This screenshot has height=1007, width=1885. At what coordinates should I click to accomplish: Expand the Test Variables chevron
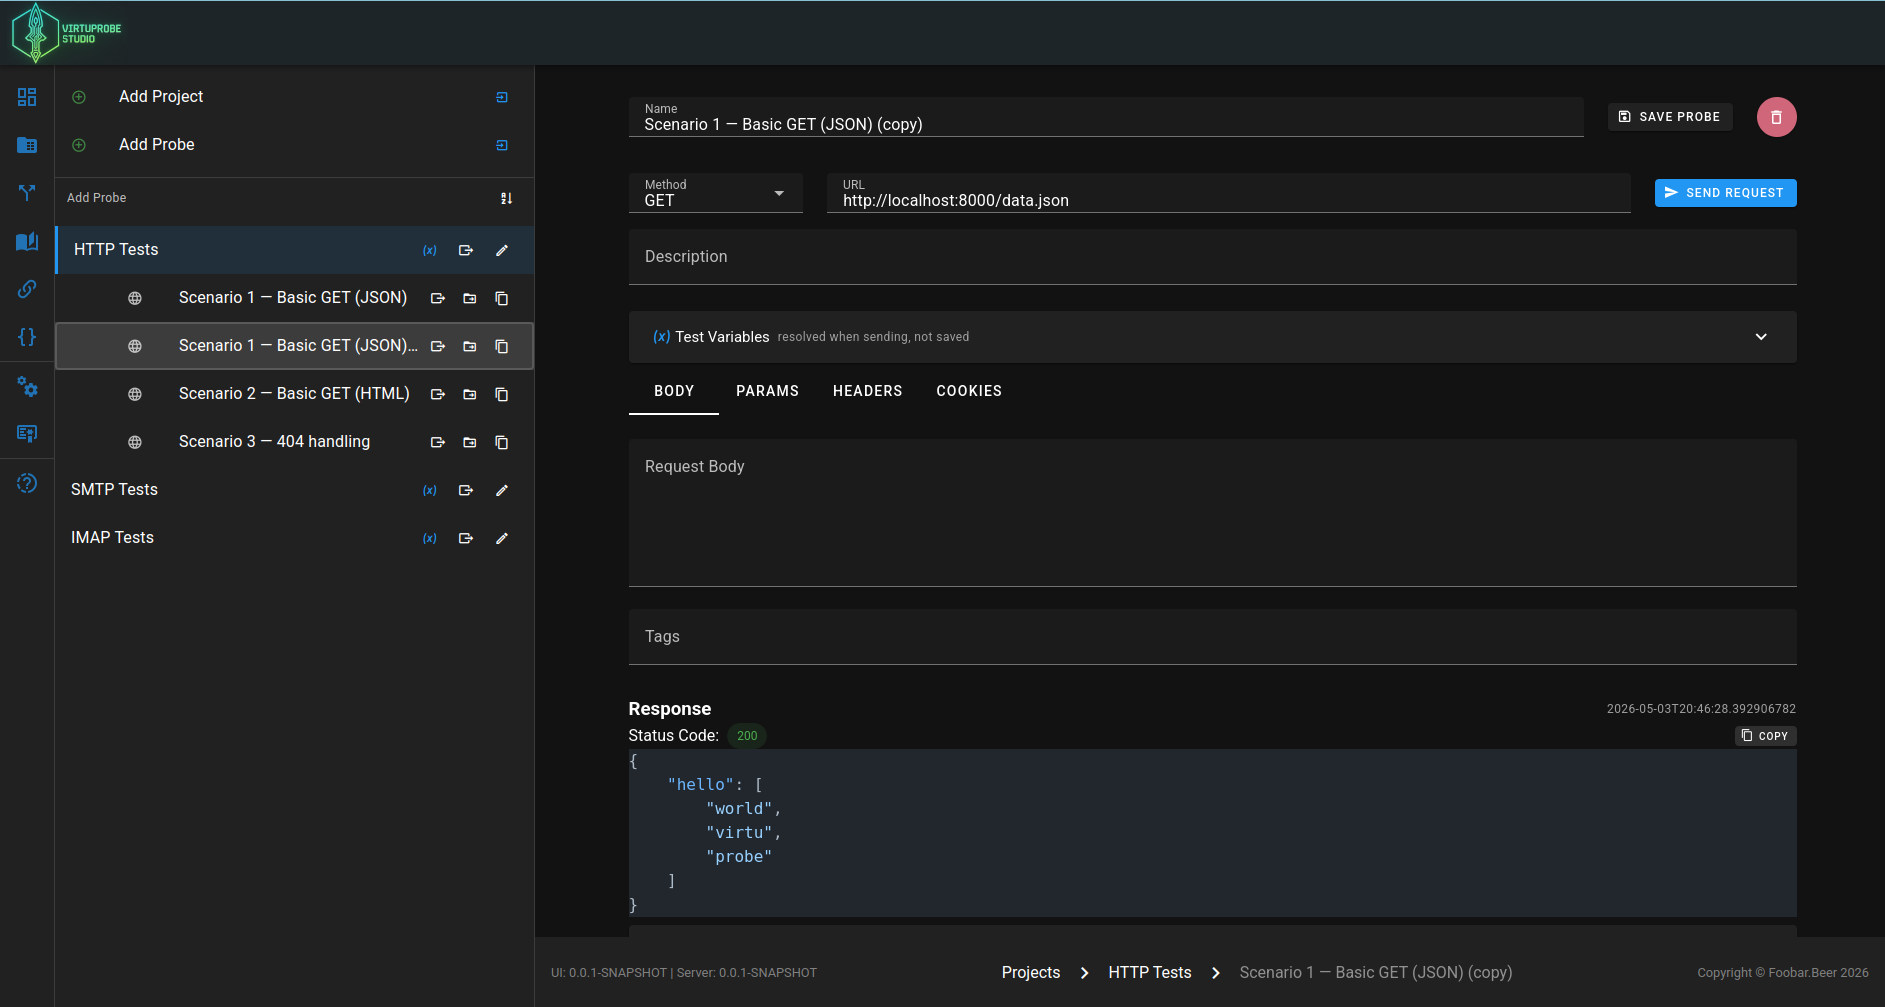pos(1761,337)
